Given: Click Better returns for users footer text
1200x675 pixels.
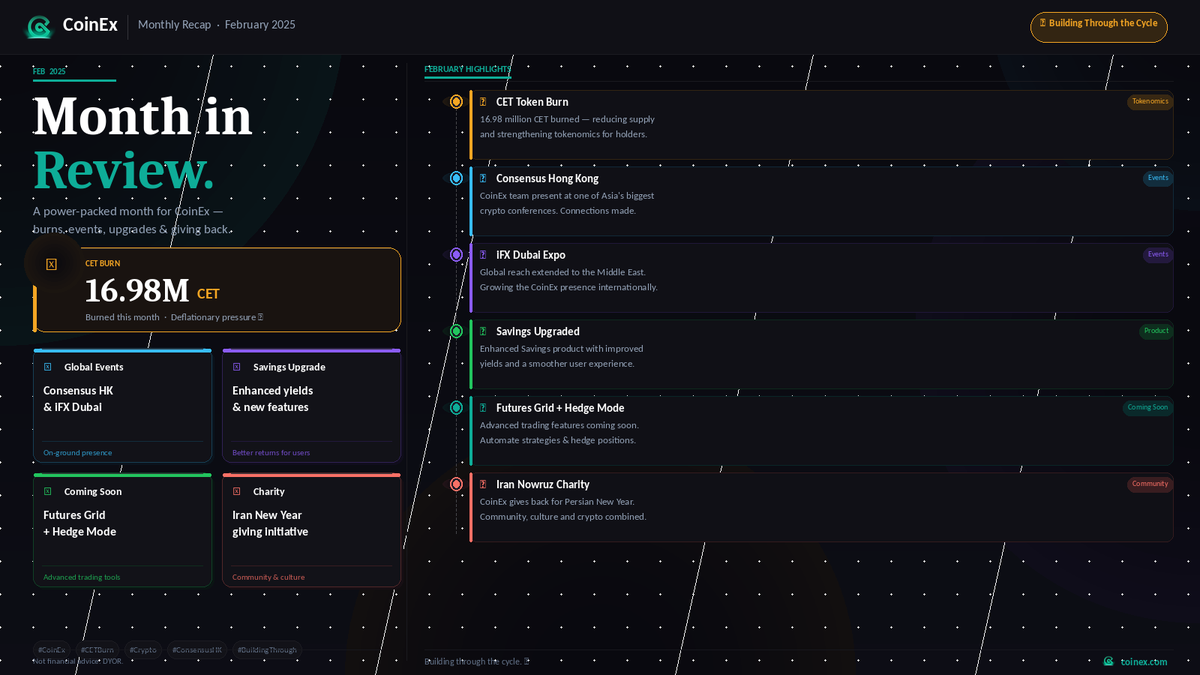Looking at the screenshot, I should [271, 453].
